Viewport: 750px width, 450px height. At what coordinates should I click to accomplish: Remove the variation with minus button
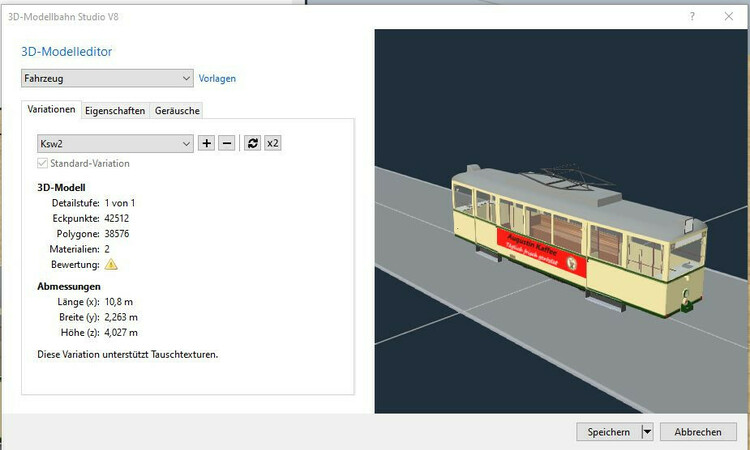227,143
